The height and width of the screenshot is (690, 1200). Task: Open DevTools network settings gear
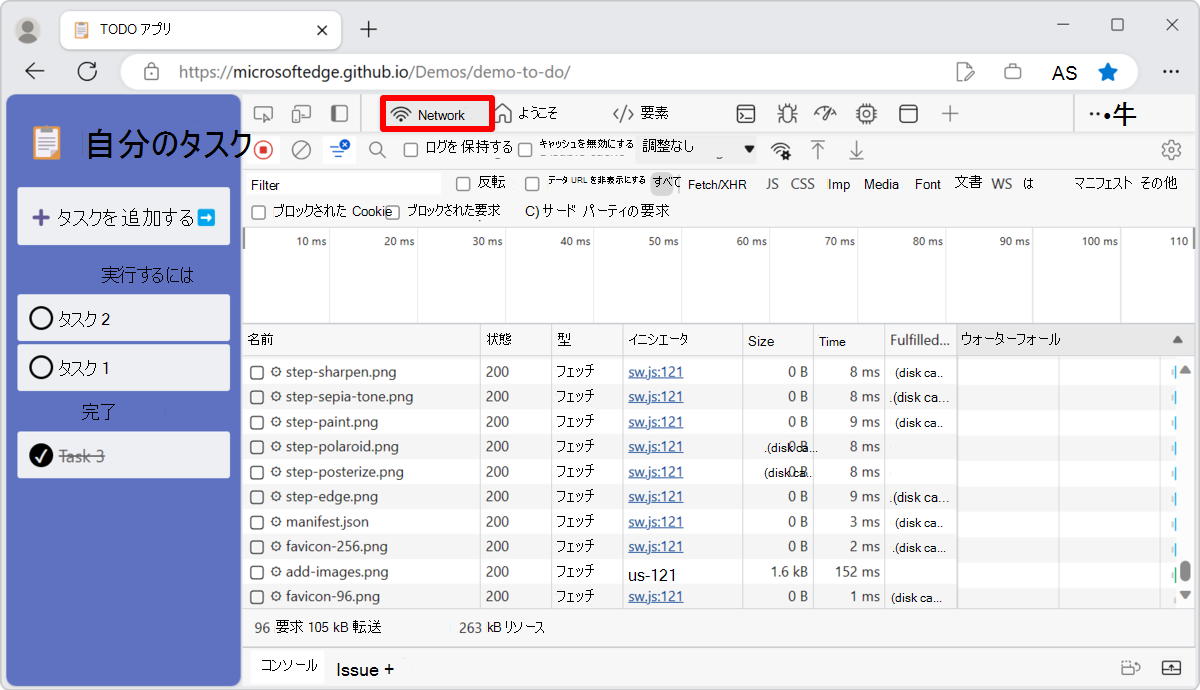pos(1170,148)
